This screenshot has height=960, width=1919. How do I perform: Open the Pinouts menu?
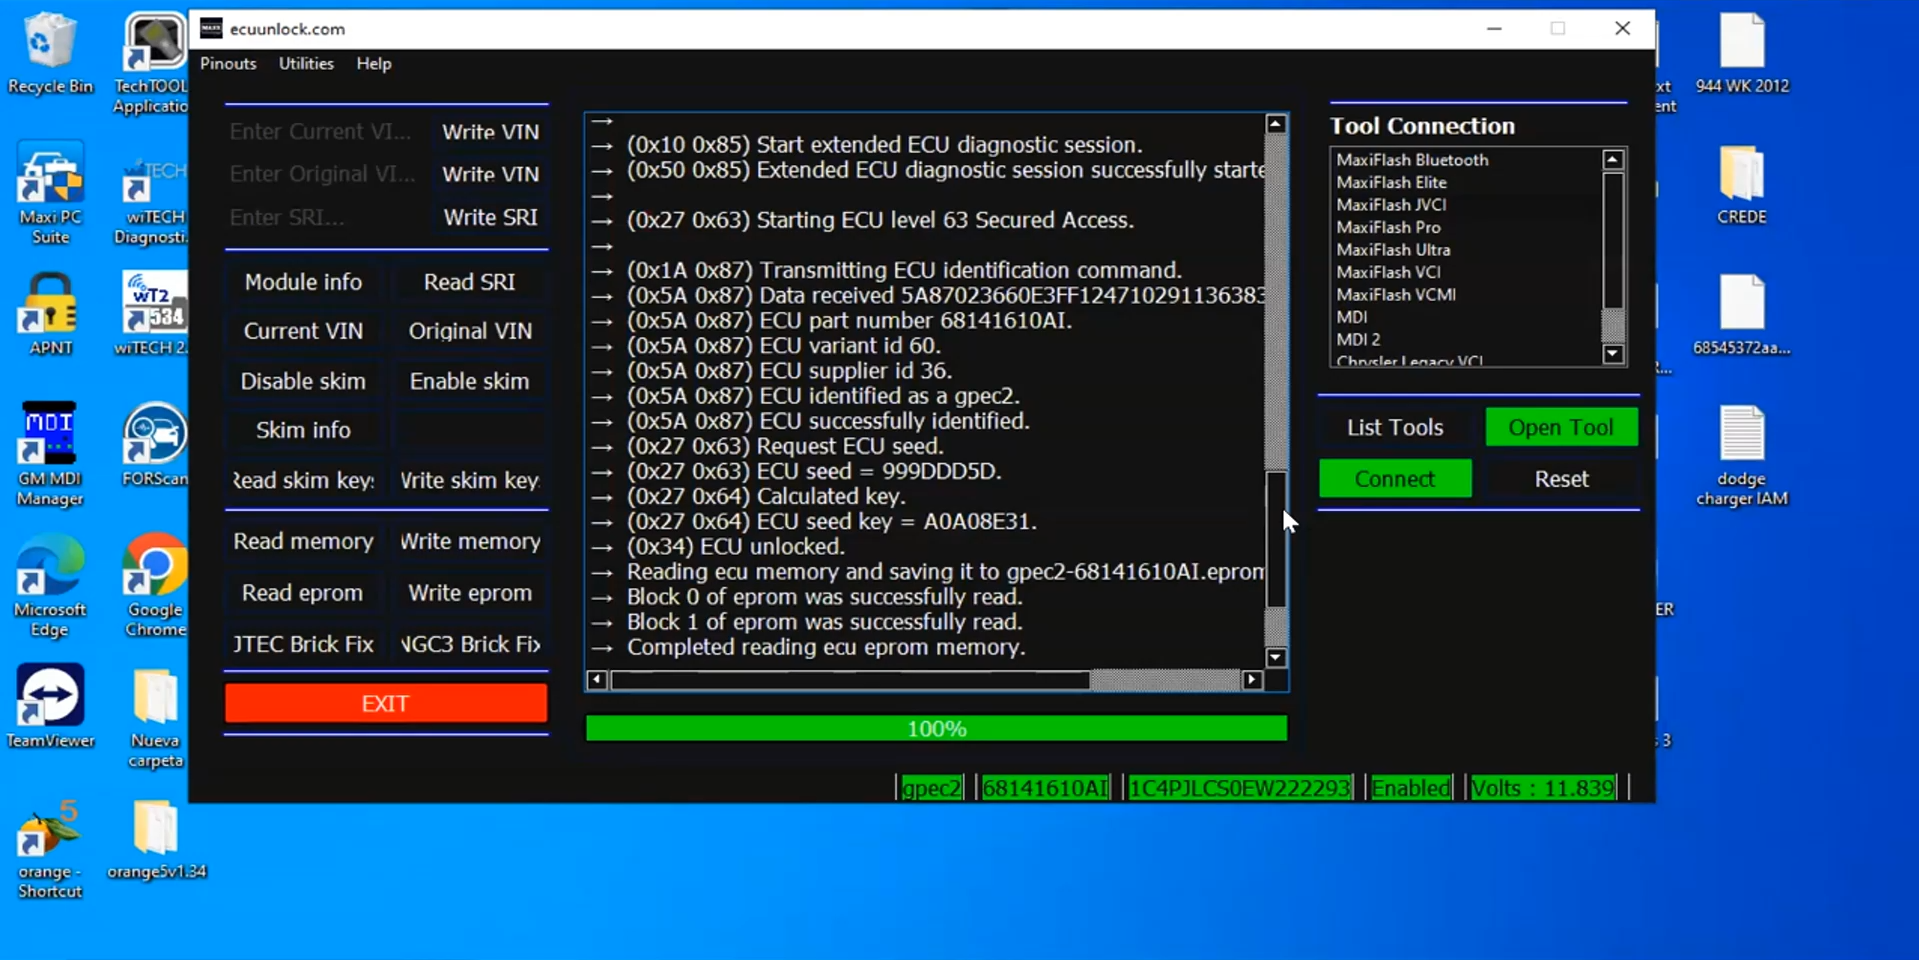point(228,64)
